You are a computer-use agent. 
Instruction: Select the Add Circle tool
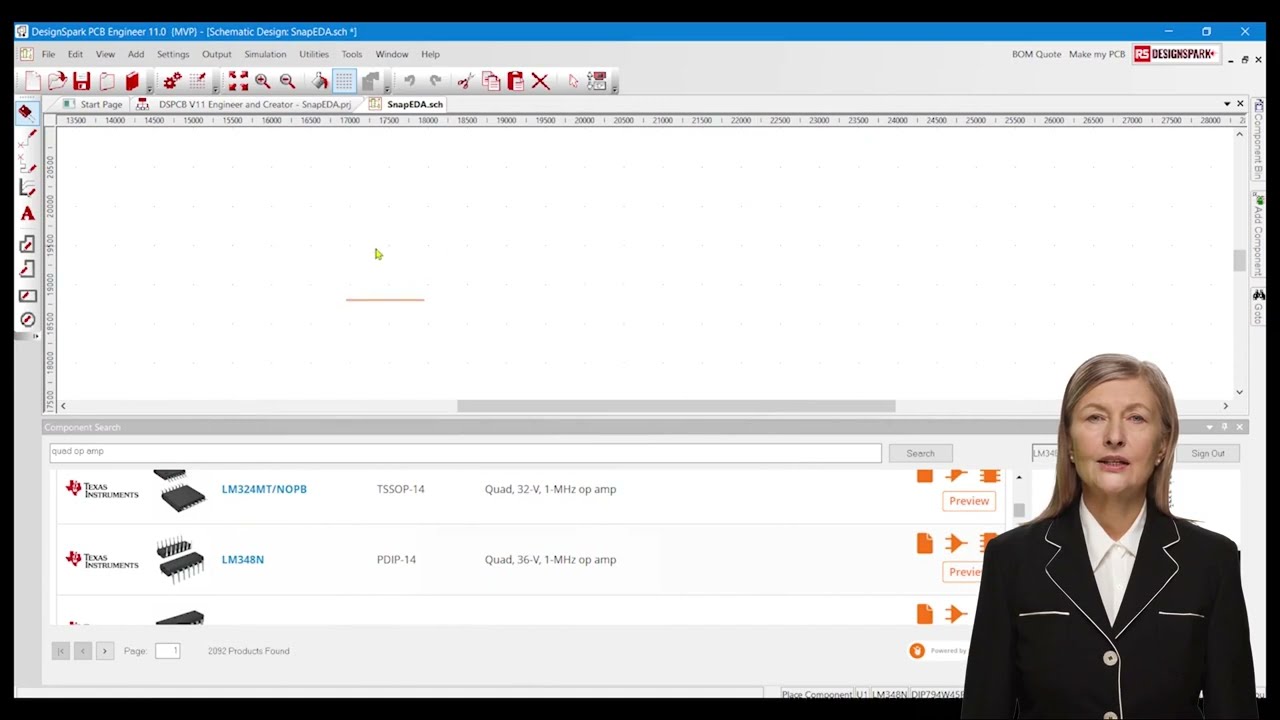(x=27, y=320)
